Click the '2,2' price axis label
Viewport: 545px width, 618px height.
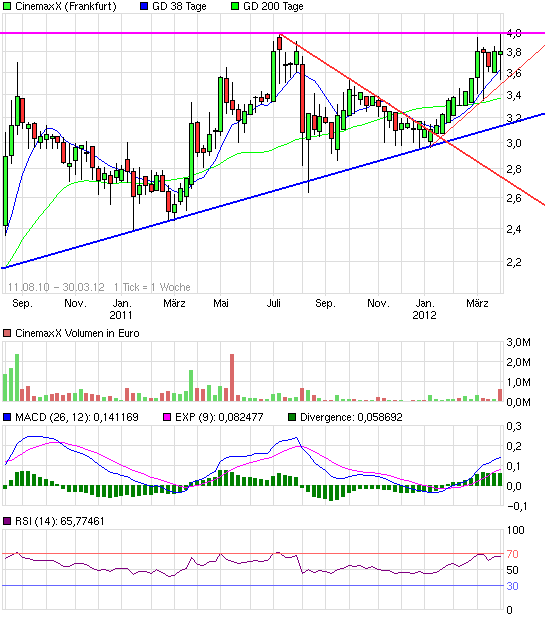[x=514, y=262]
